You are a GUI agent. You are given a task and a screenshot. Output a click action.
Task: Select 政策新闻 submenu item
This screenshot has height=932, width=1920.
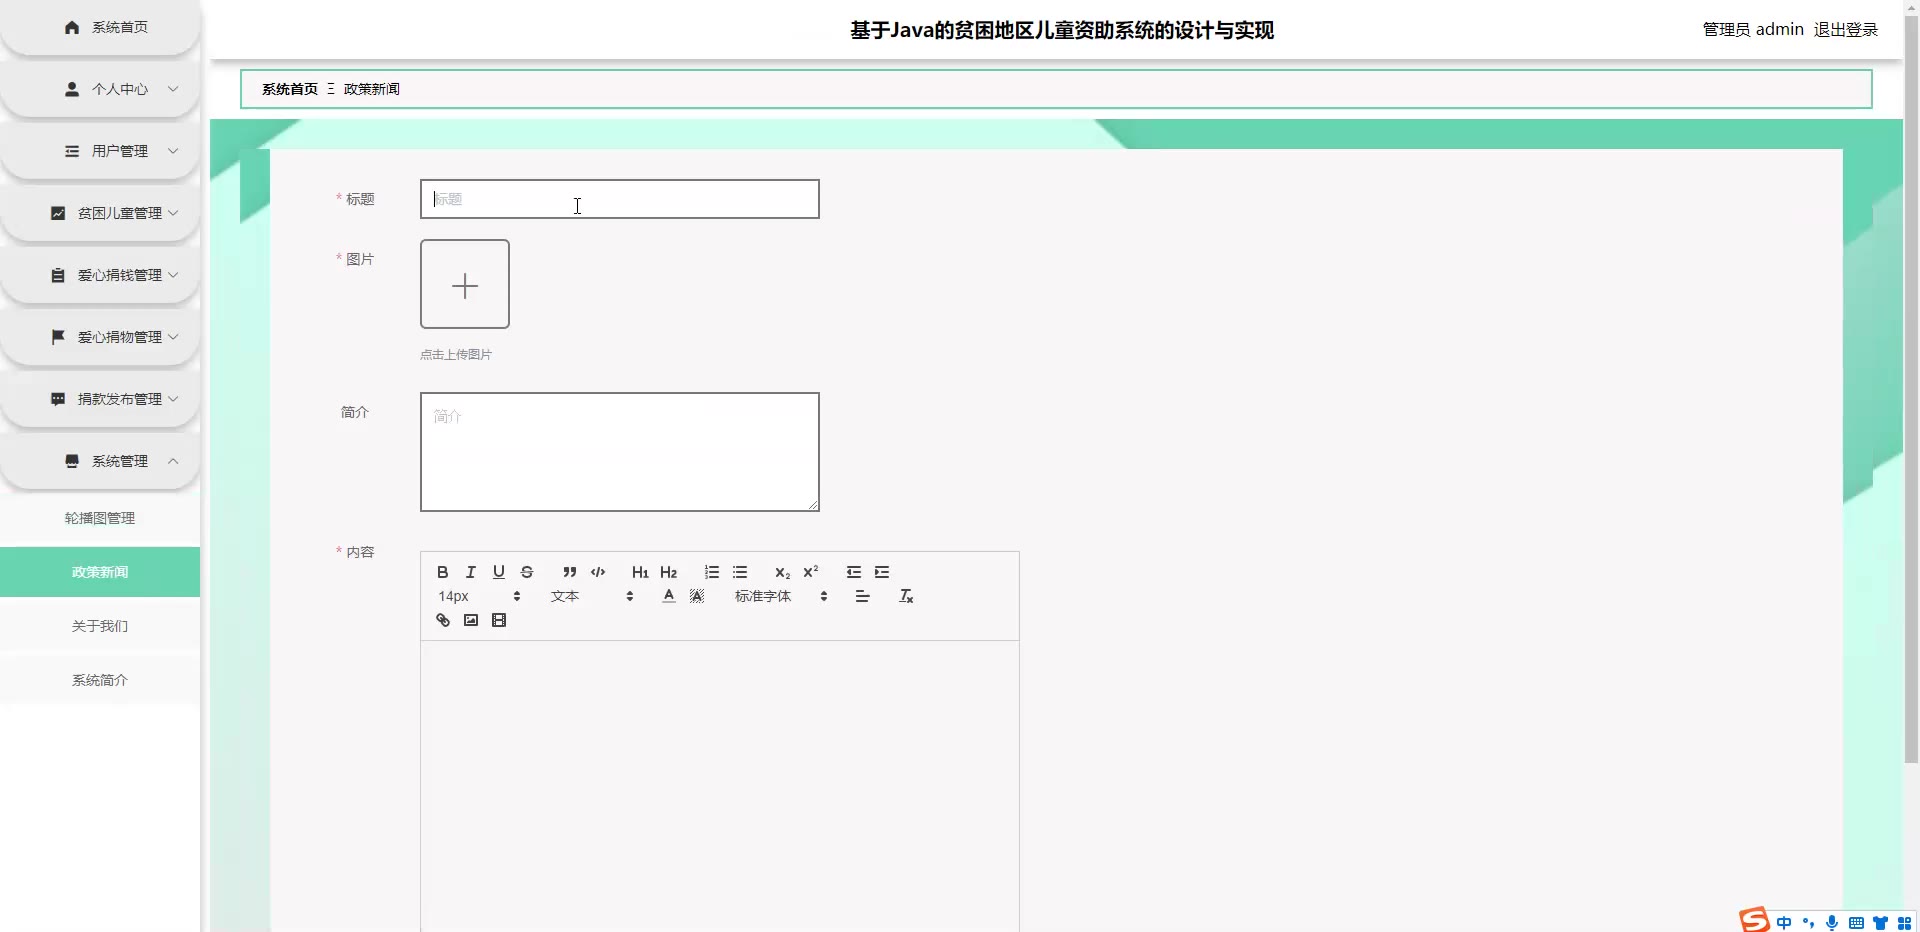[100, 572]
